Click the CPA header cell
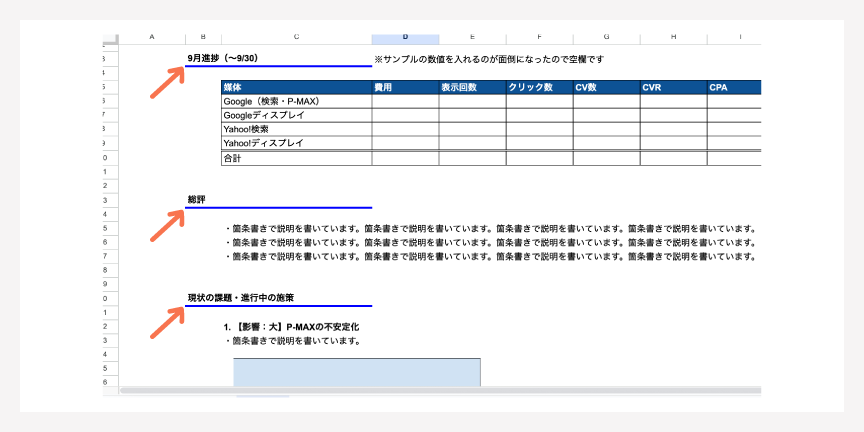 (x=733, y=88)
